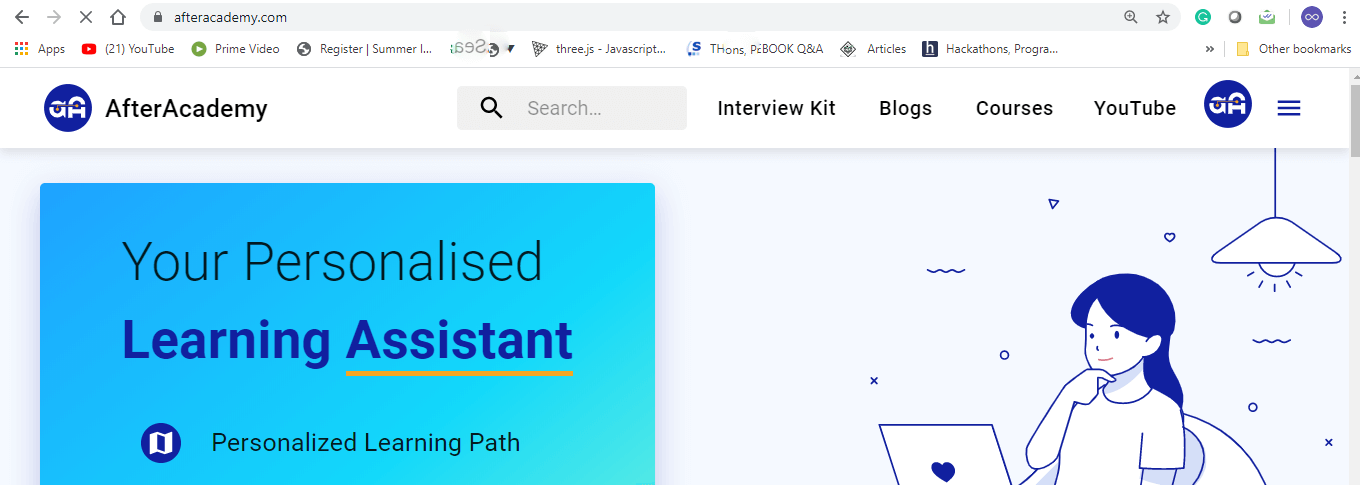Click the search magnifier icon
Image resolution: width=1360 pixels, height=485 pixels.
click(x=491, y=108)
